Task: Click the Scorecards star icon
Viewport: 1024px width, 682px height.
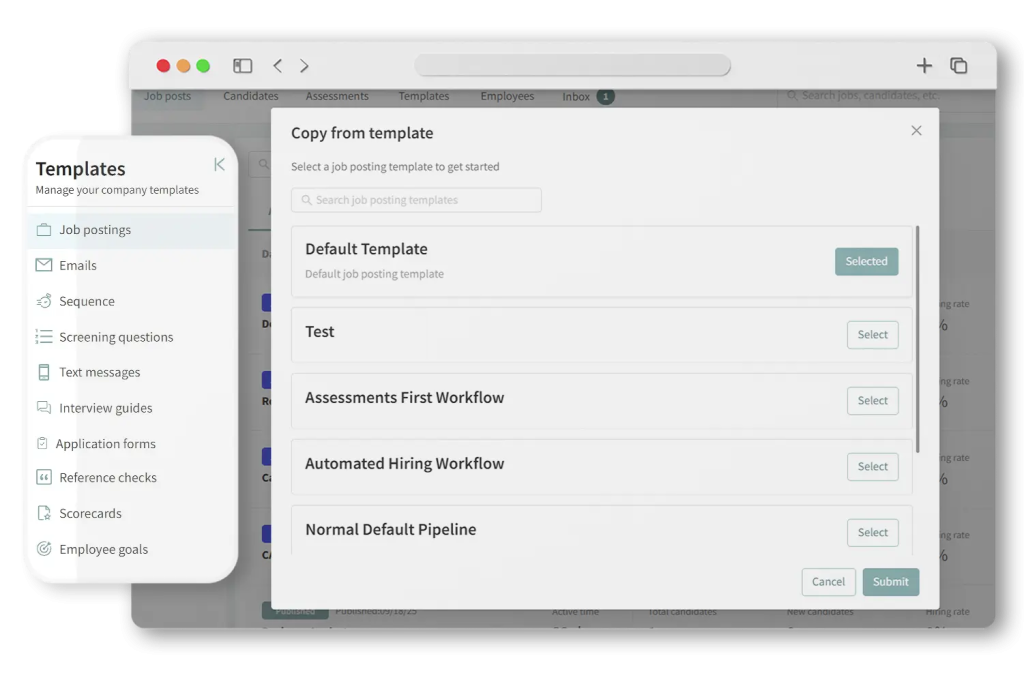Action: pyautogui.click(x=44, y=514)
